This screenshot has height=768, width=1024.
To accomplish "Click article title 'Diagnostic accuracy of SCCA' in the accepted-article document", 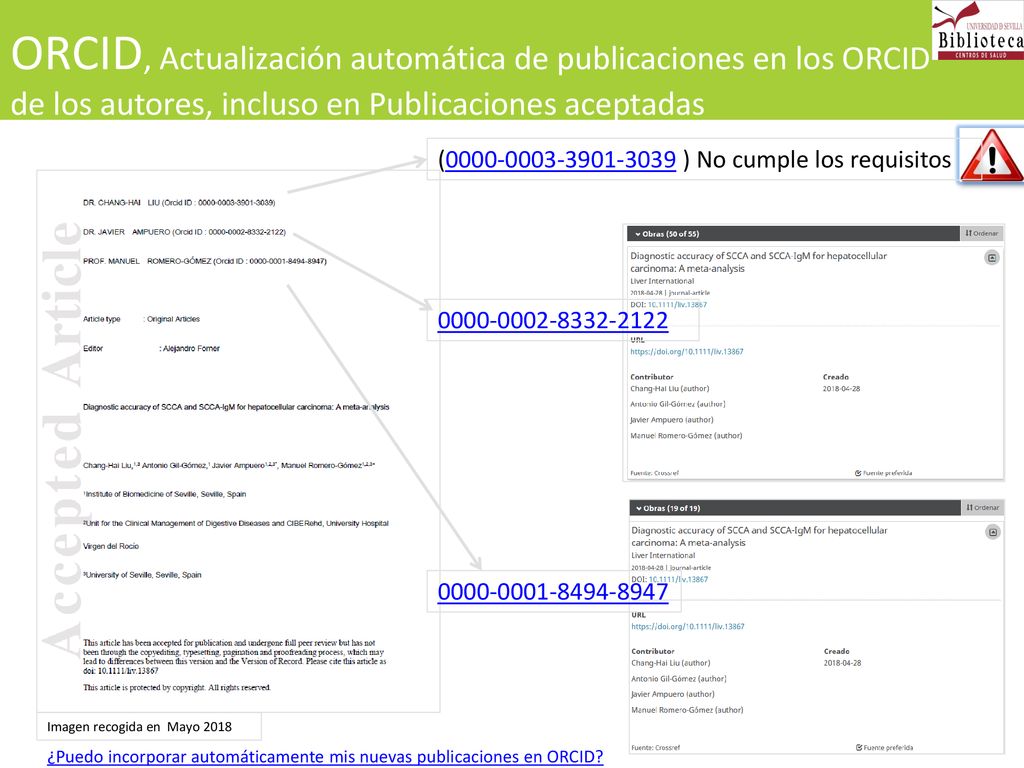I will [236, 407].
